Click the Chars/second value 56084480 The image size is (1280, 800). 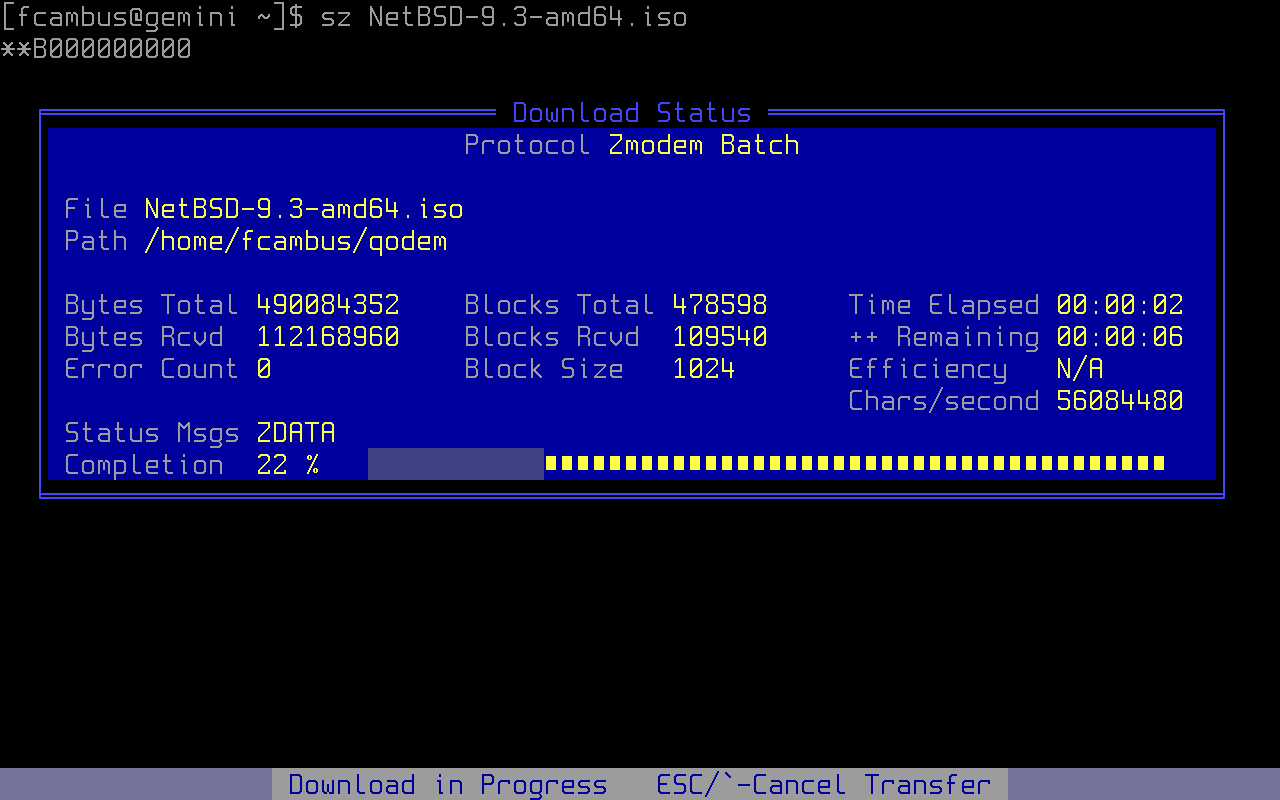tap(1120, 401)
